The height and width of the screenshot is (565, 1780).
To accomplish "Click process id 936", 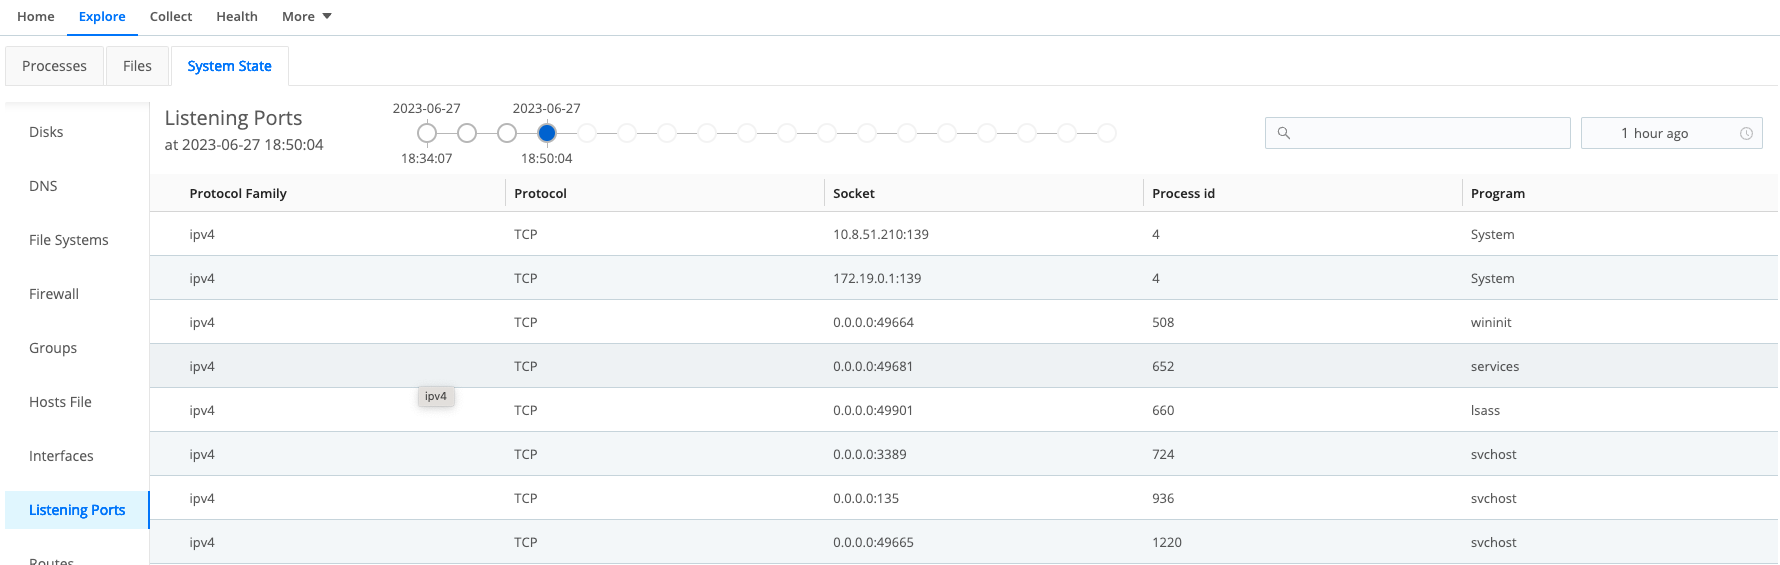I will tap(1163, 498).
